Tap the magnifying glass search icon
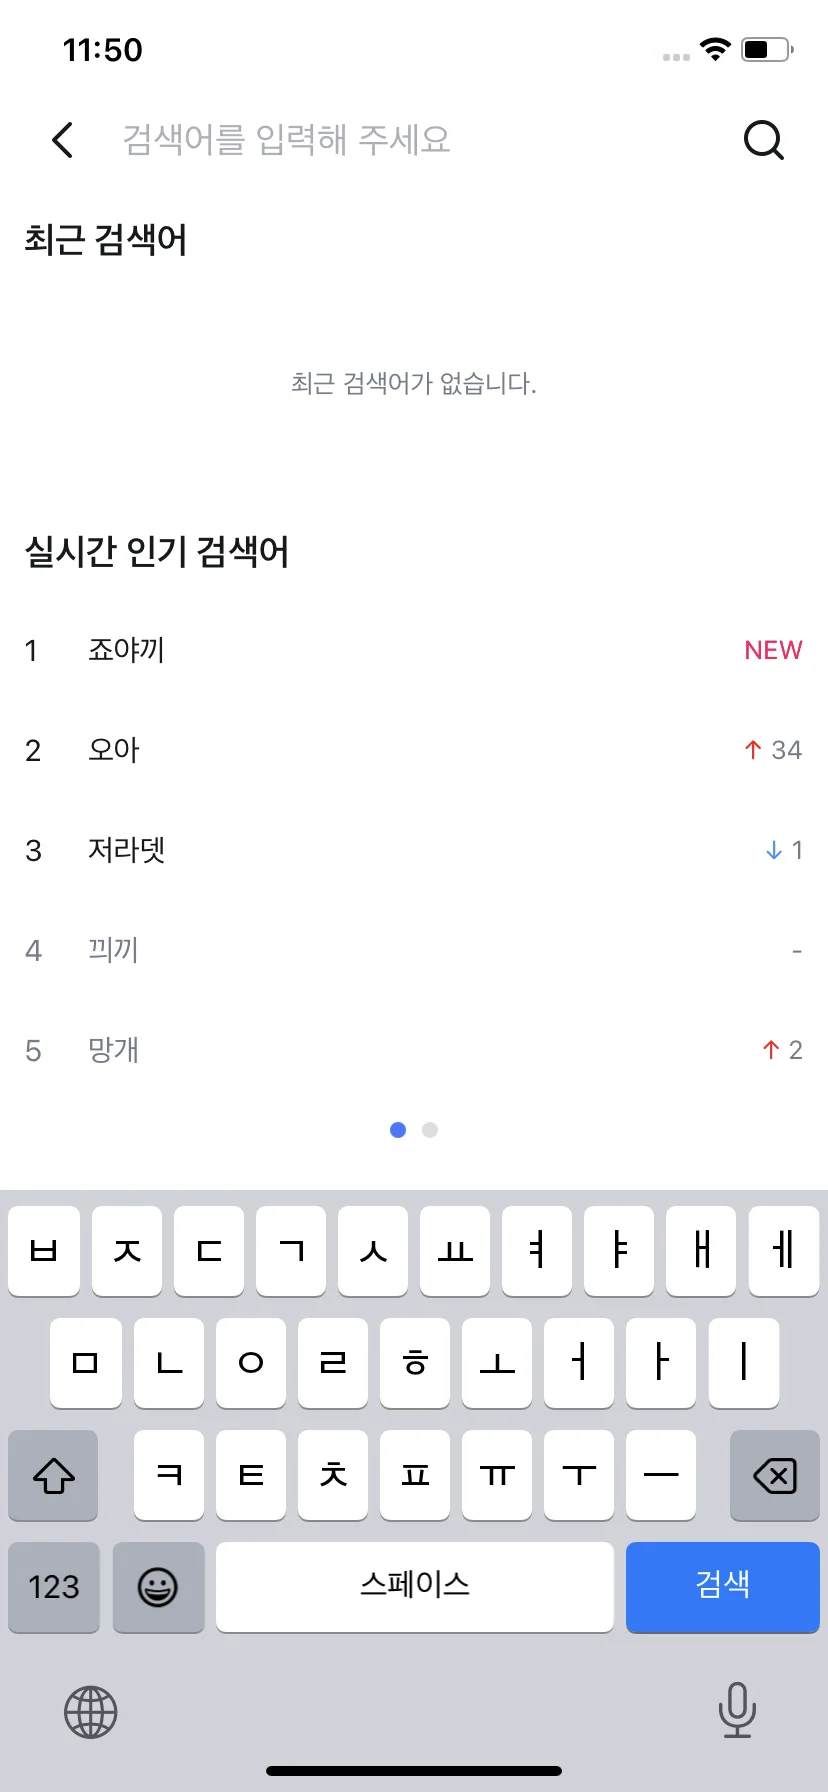This screenshot has width=828, height=1792. point(764,140)
